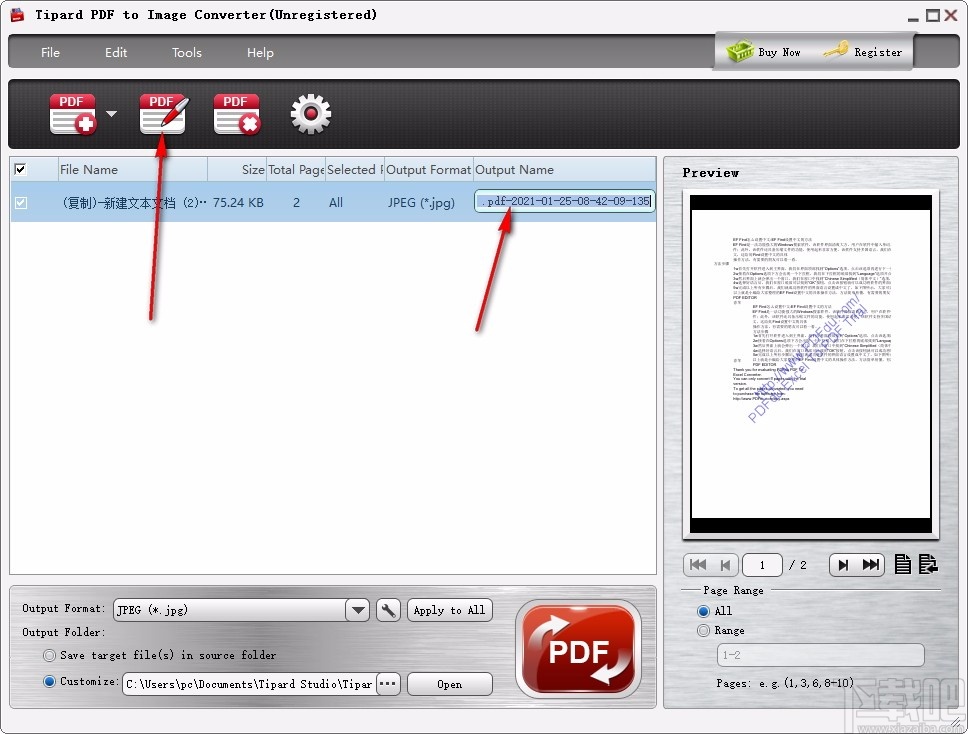Screen dimensions: 968x734
Task: Enable 'Save target file(s) in source folder'
Action: 49,655
